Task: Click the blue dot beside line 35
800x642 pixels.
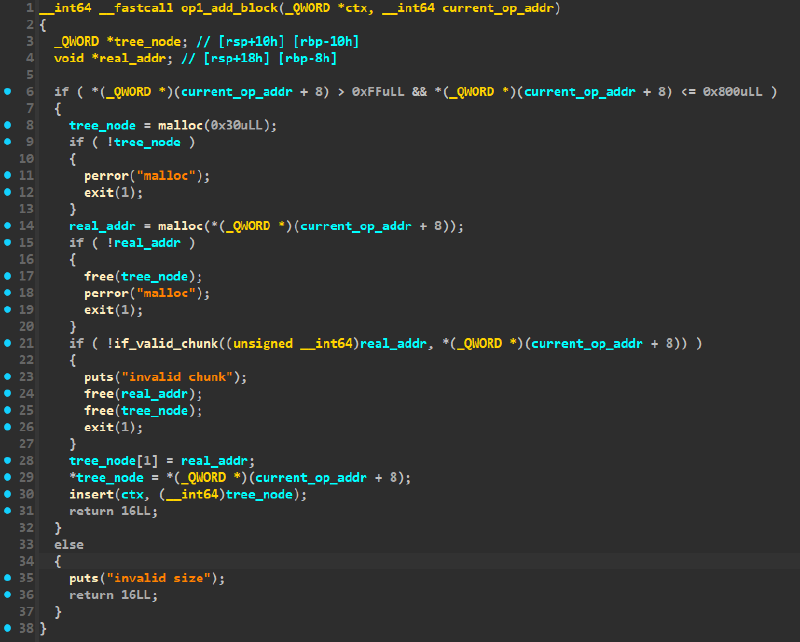Action: (8, 578)
